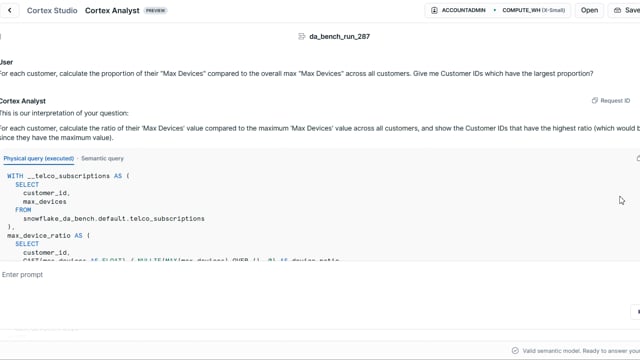The image size is (640, 360).
Task: Click the ACCOUNTADMIN role user icon
Action: [x=434, y=10]
